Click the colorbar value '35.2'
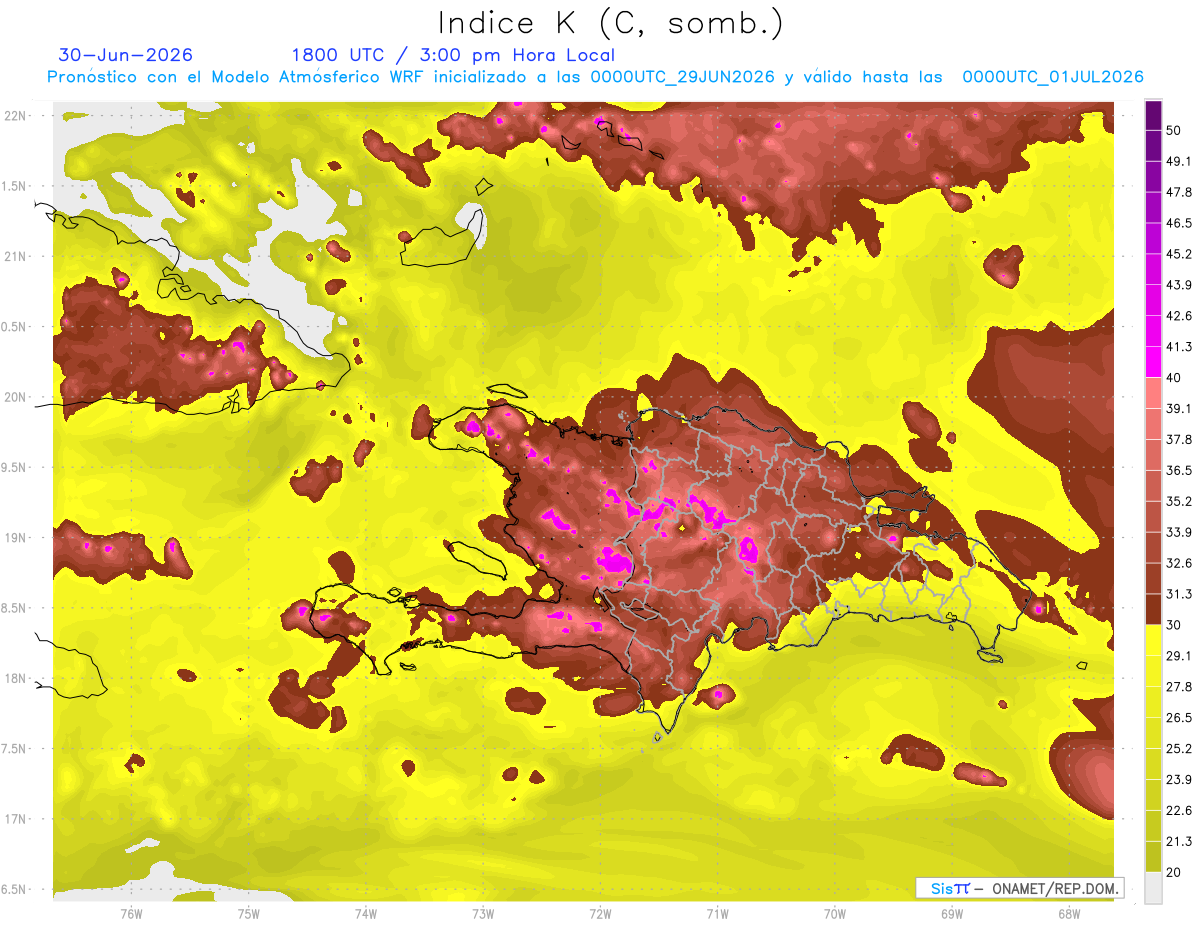 1178,501
